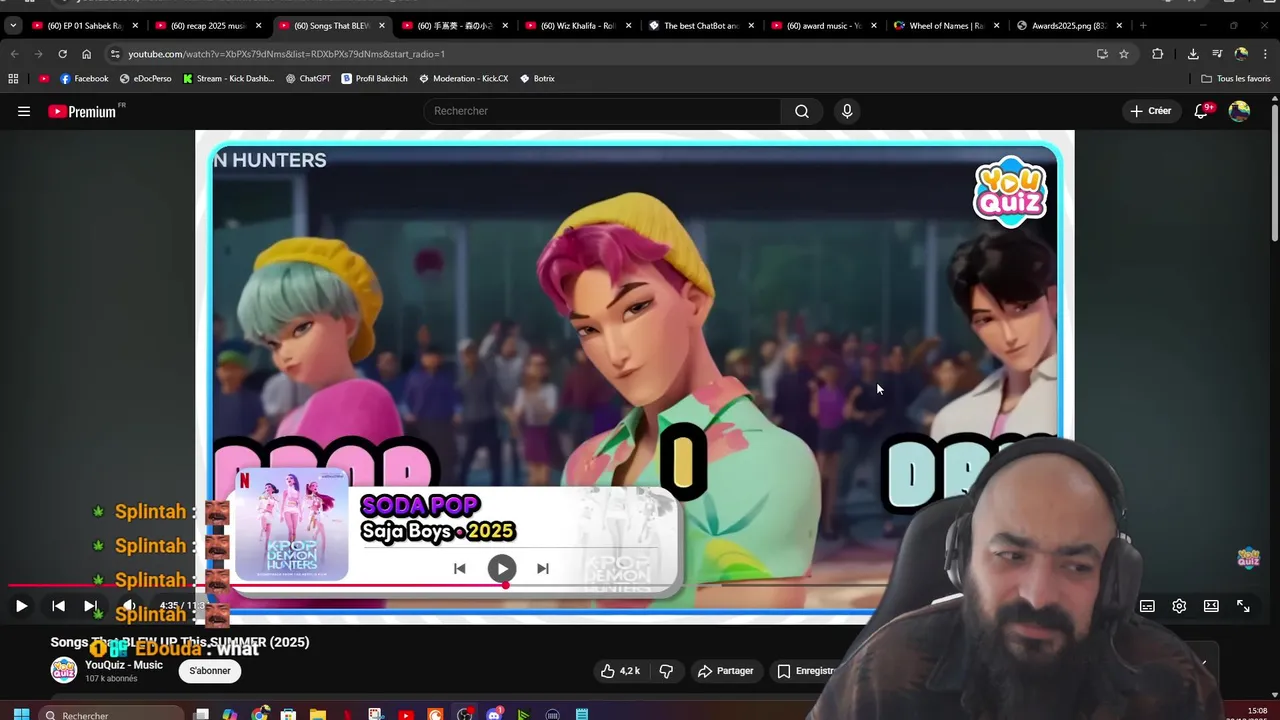The height and width of the screenshot is (720, 1280).
Task: Skip to the previous video in player controls
Action: [58, 606]
